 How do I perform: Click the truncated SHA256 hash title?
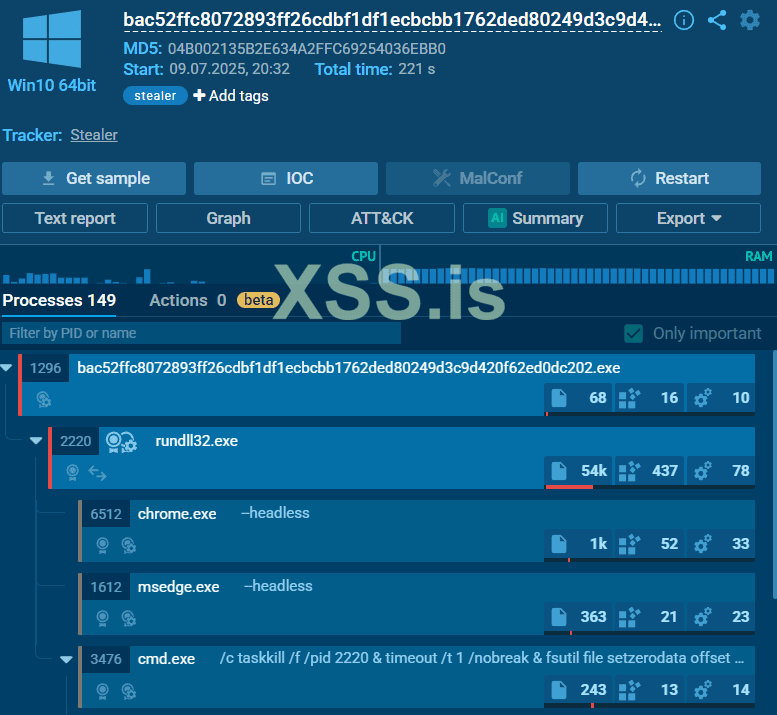392,20
